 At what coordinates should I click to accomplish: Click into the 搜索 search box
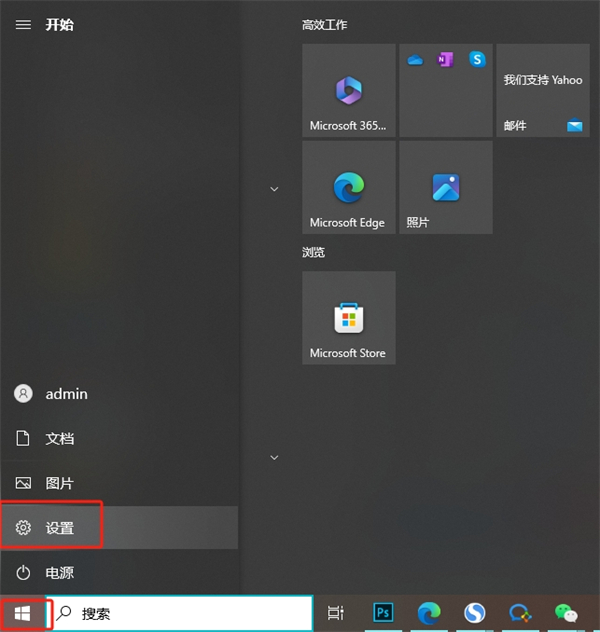coord(179,613)
